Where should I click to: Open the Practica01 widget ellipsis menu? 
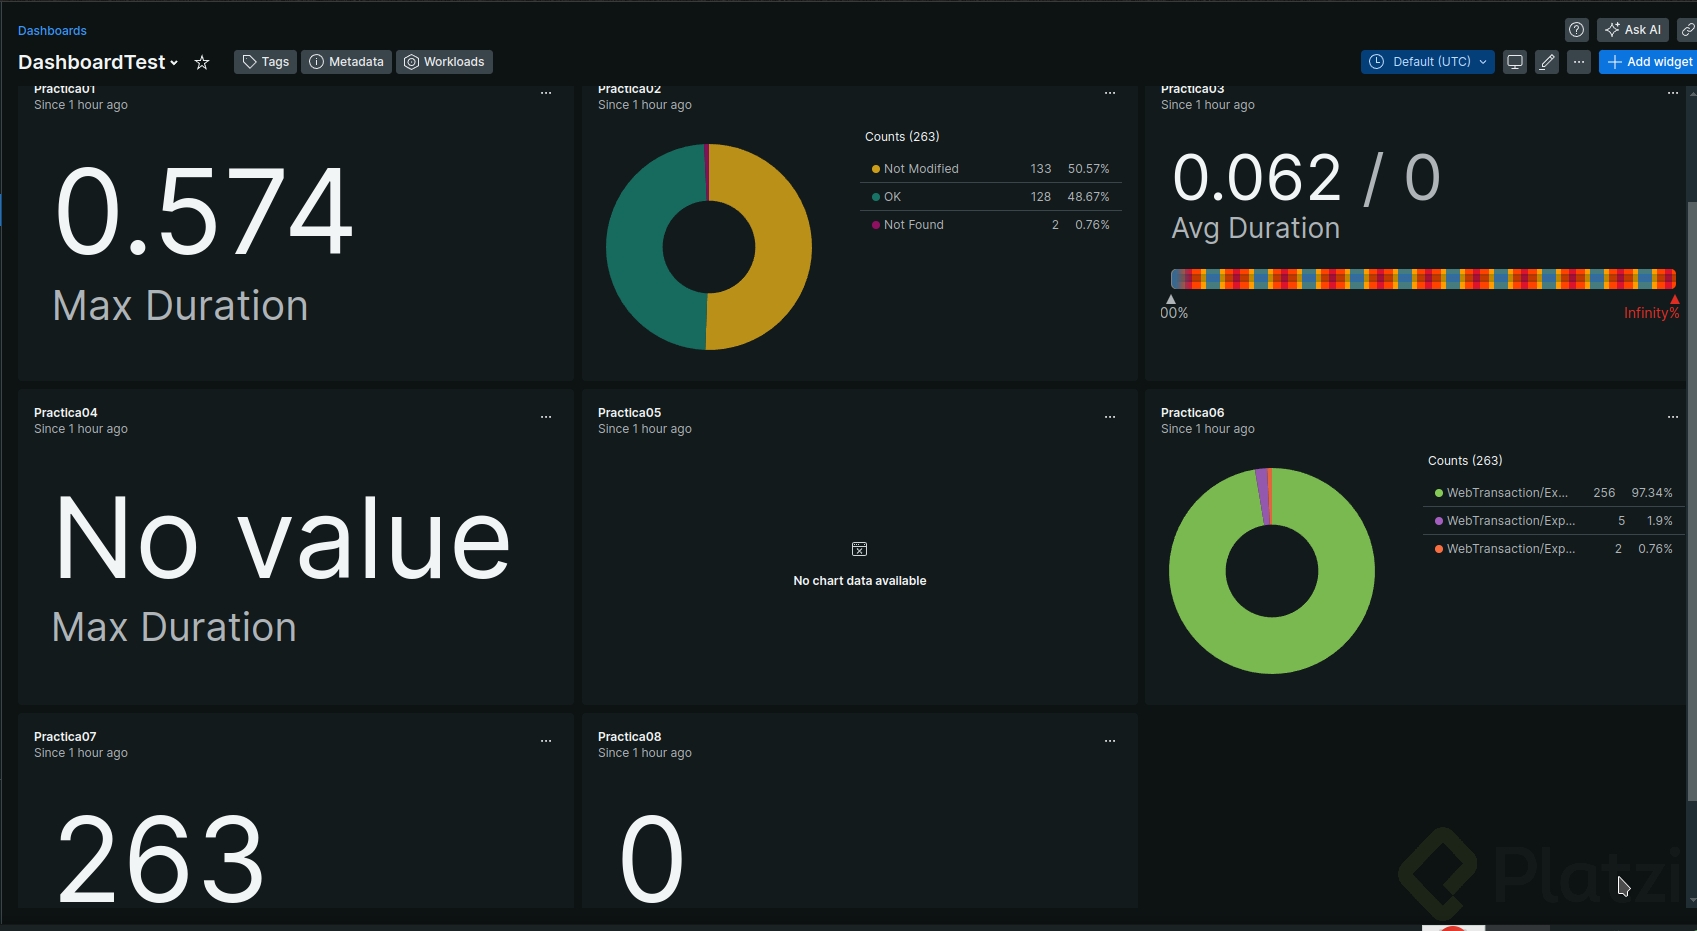(x=546, y=93)
